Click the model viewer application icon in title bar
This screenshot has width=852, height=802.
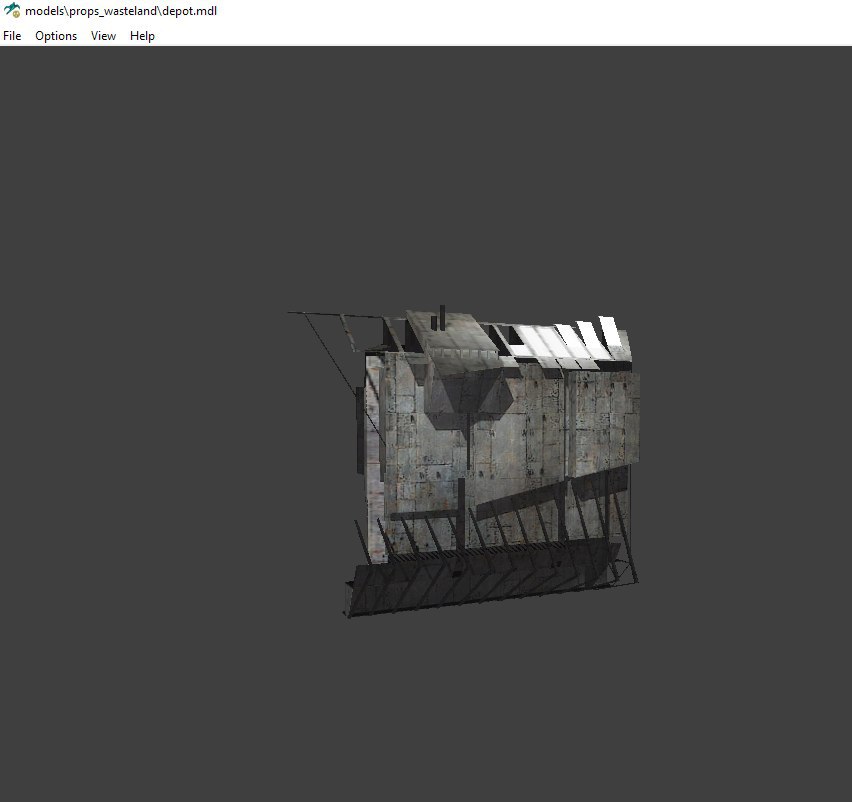pyautogui.click(x=12, y=10)
